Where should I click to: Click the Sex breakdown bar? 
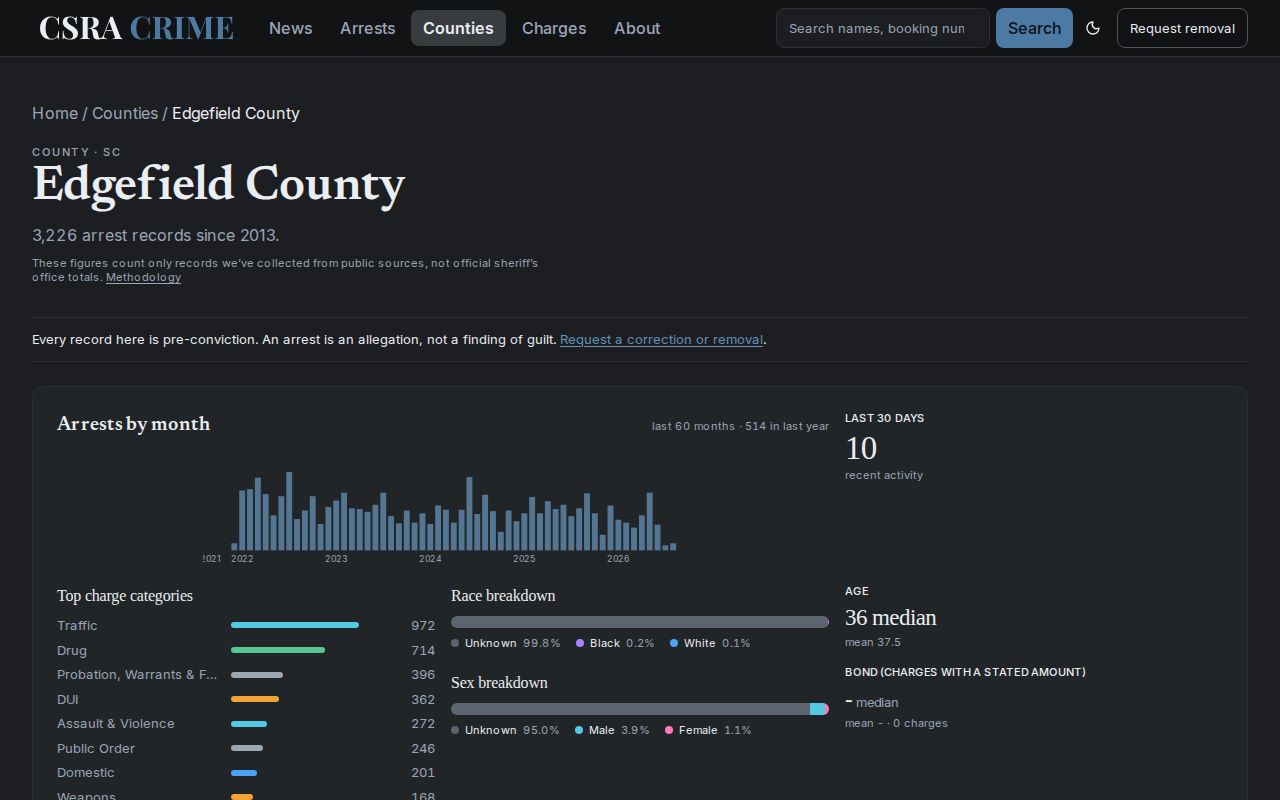tap(640, 709)
